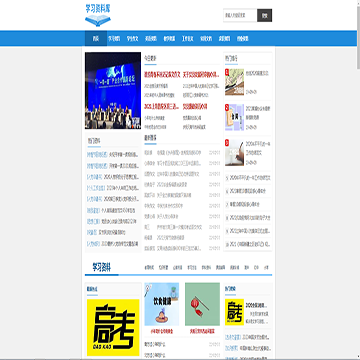Open the large yellow 高考 GAO KAO image
The width and height of the screenshot is (360, 360).
[113, 327]
